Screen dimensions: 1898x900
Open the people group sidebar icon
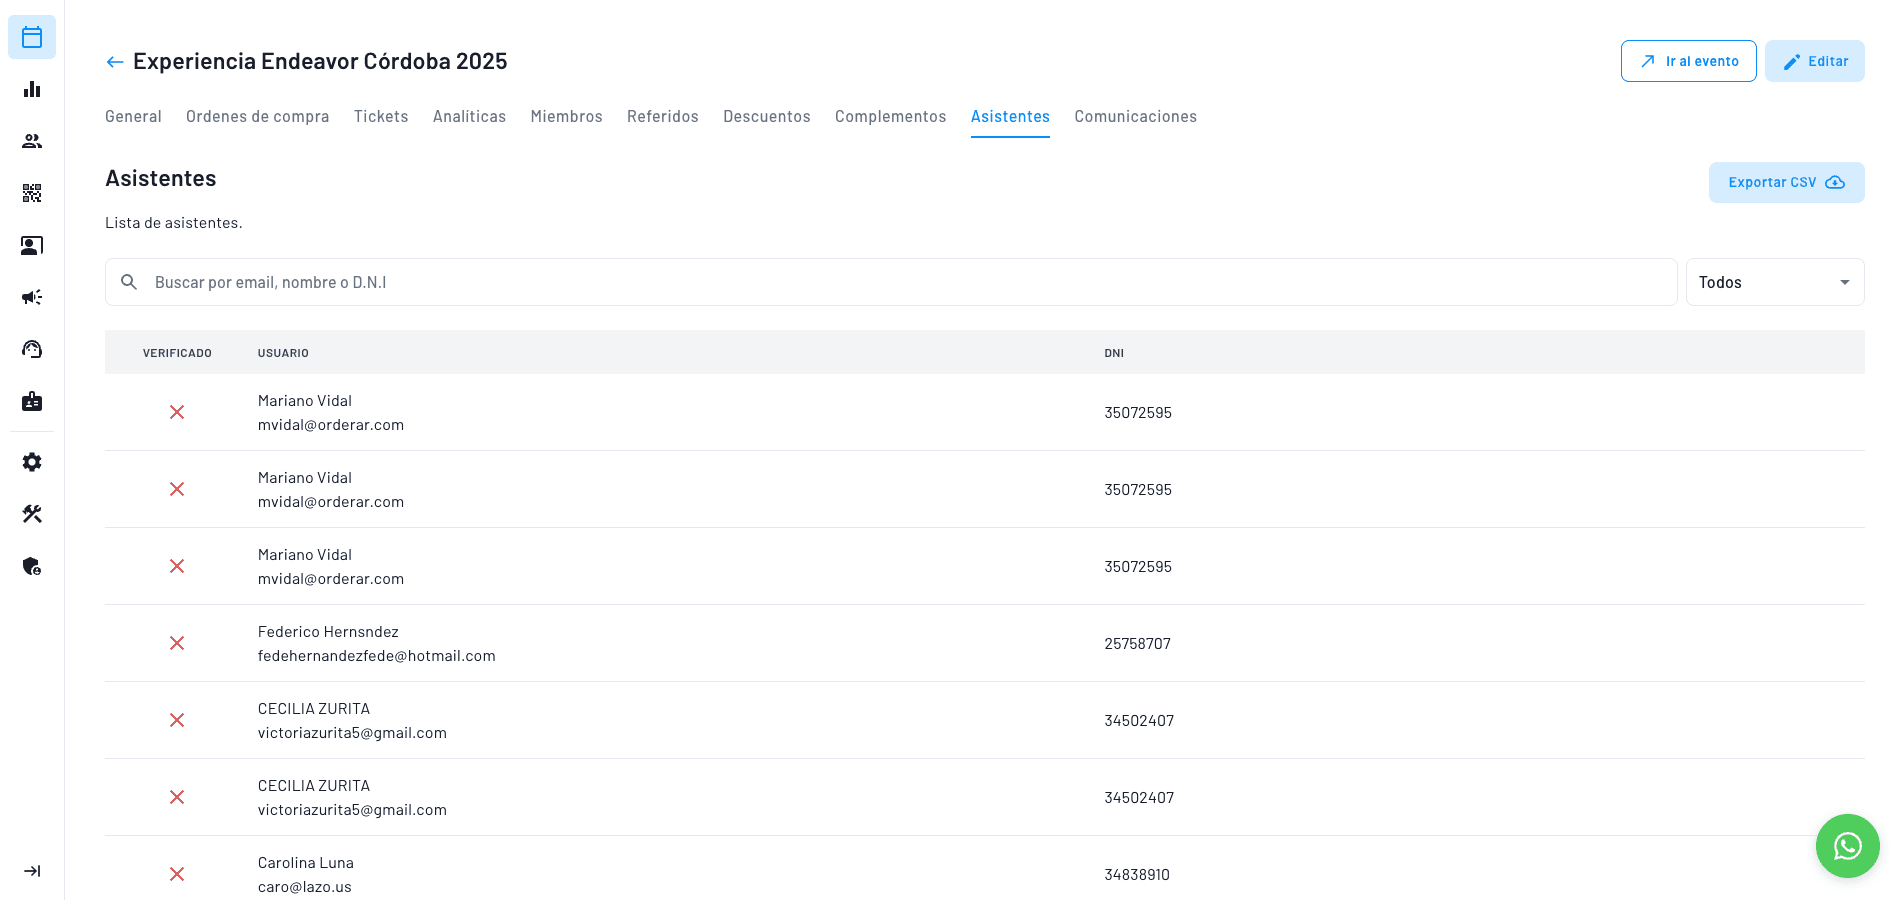(32, 141)
